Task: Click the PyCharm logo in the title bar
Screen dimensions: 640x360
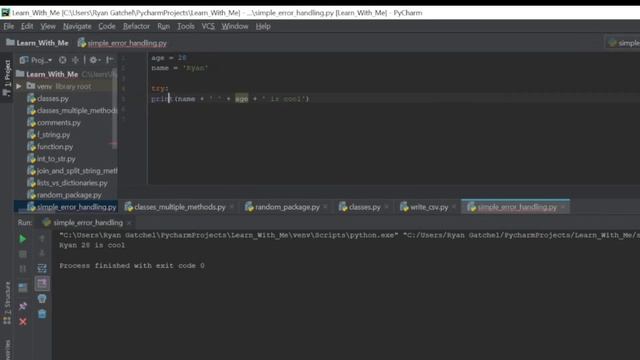Action: point(5,13)
